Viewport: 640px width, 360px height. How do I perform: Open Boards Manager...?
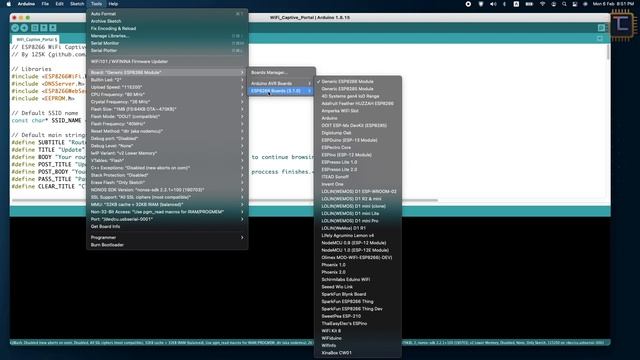coord(281,72)
